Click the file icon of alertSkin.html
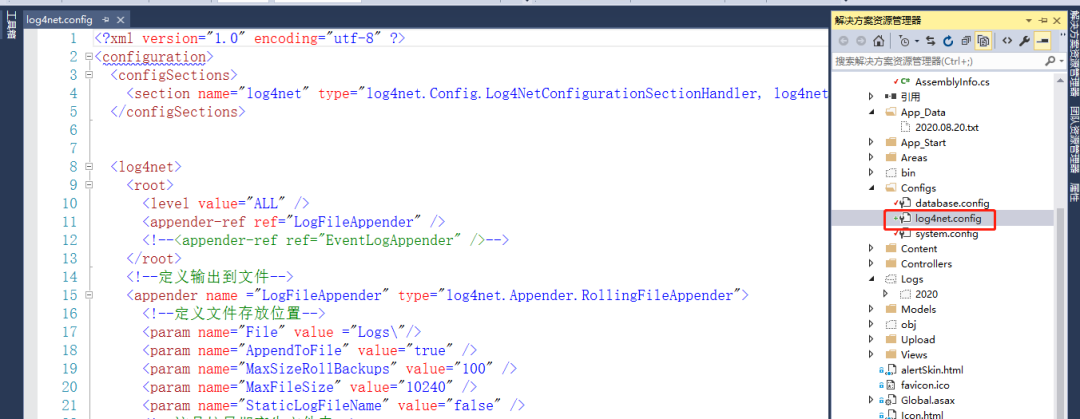1080x419 pixels. click(891, 370)
